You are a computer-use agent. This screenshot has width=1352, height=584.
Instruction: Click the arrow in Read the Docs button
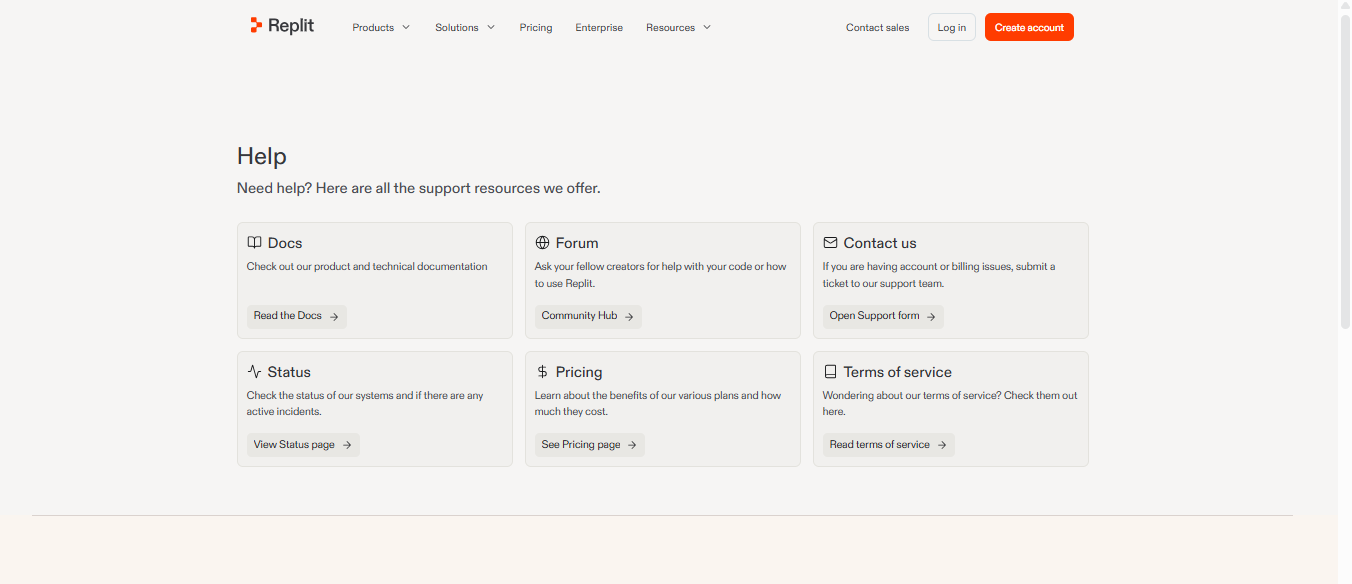[x=334, y=316]
